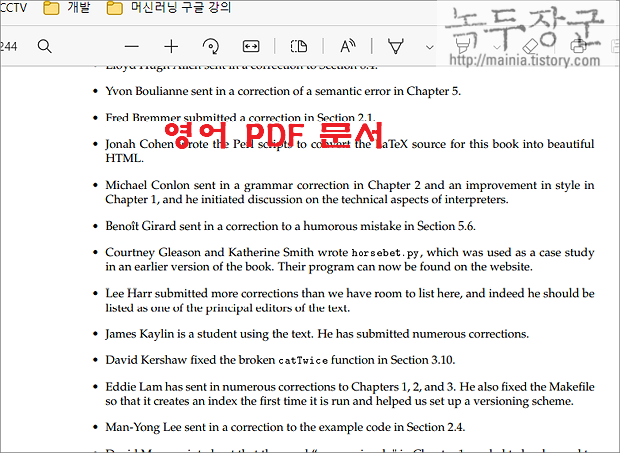Zoom out with the minus button
Image resolution: width=620 pixels, height=453 pixels.
click(x=132, y=47)
